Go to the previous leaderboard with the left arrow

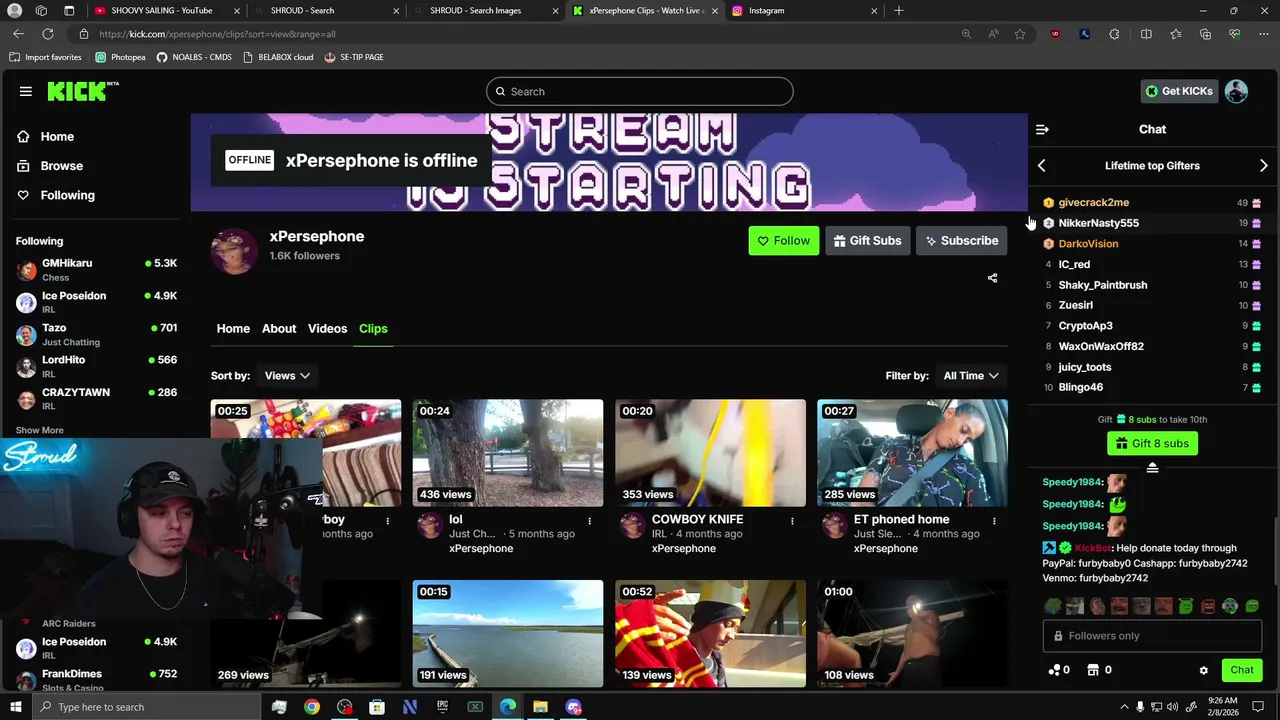pos(1042,166)
